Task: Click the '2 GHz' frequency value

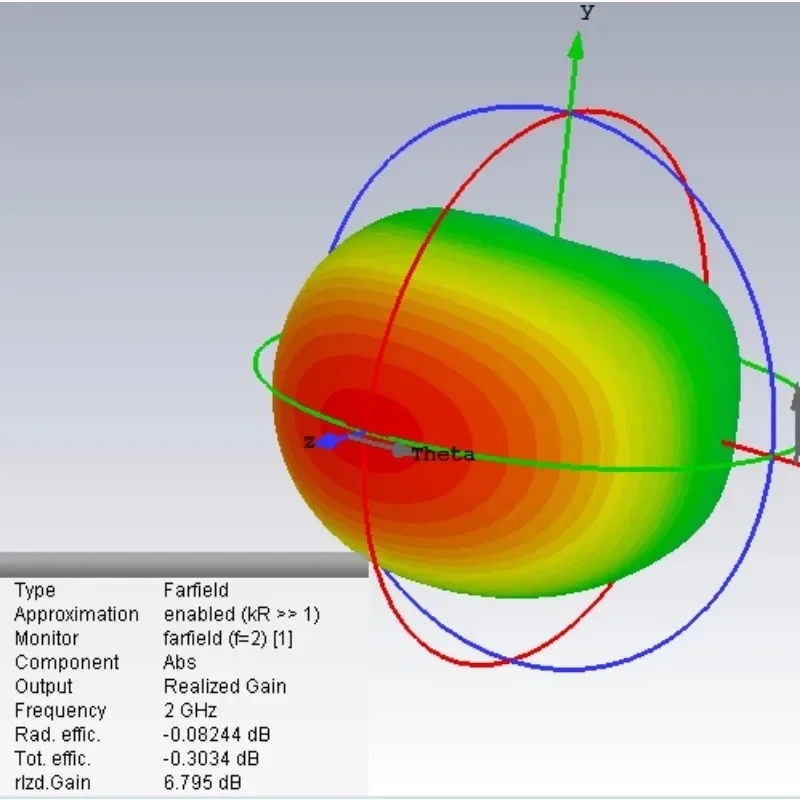Action: [190, 711]
